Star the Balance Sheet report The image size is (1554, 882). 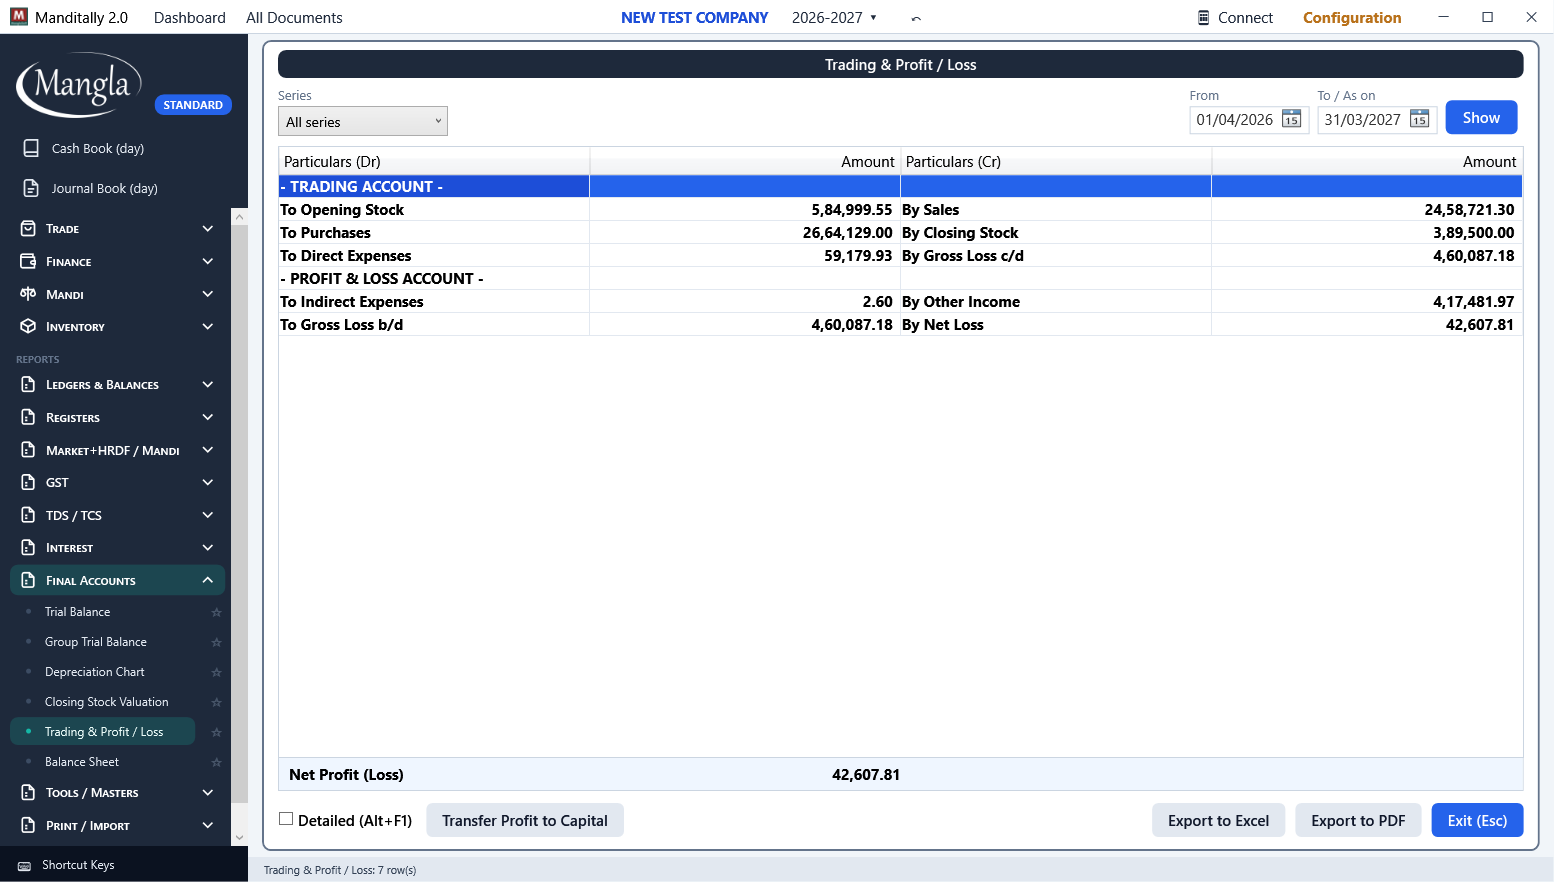216,762
